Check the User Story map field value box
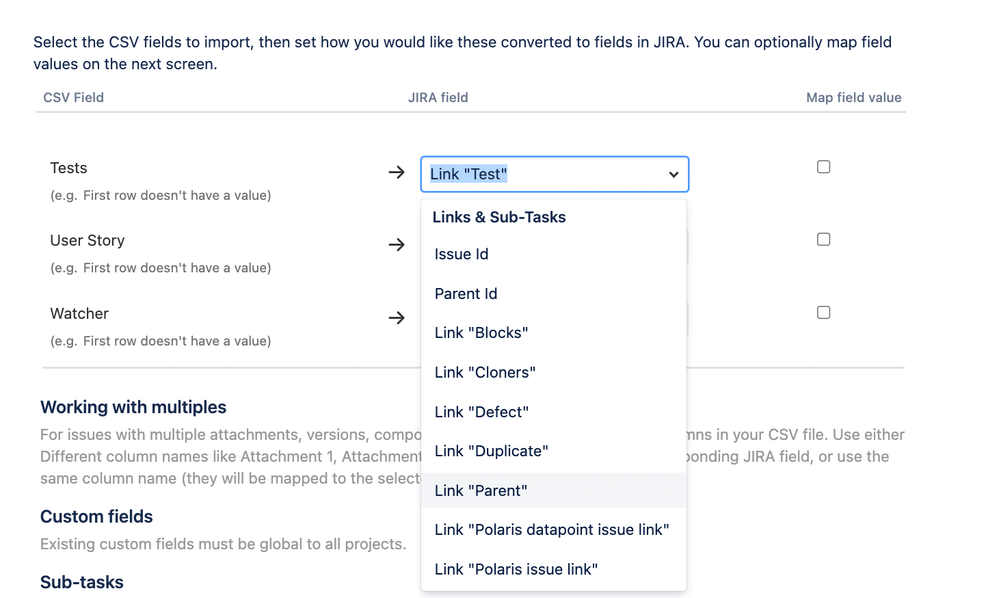The width and height of the screenshot is (999, 598). 823,240
